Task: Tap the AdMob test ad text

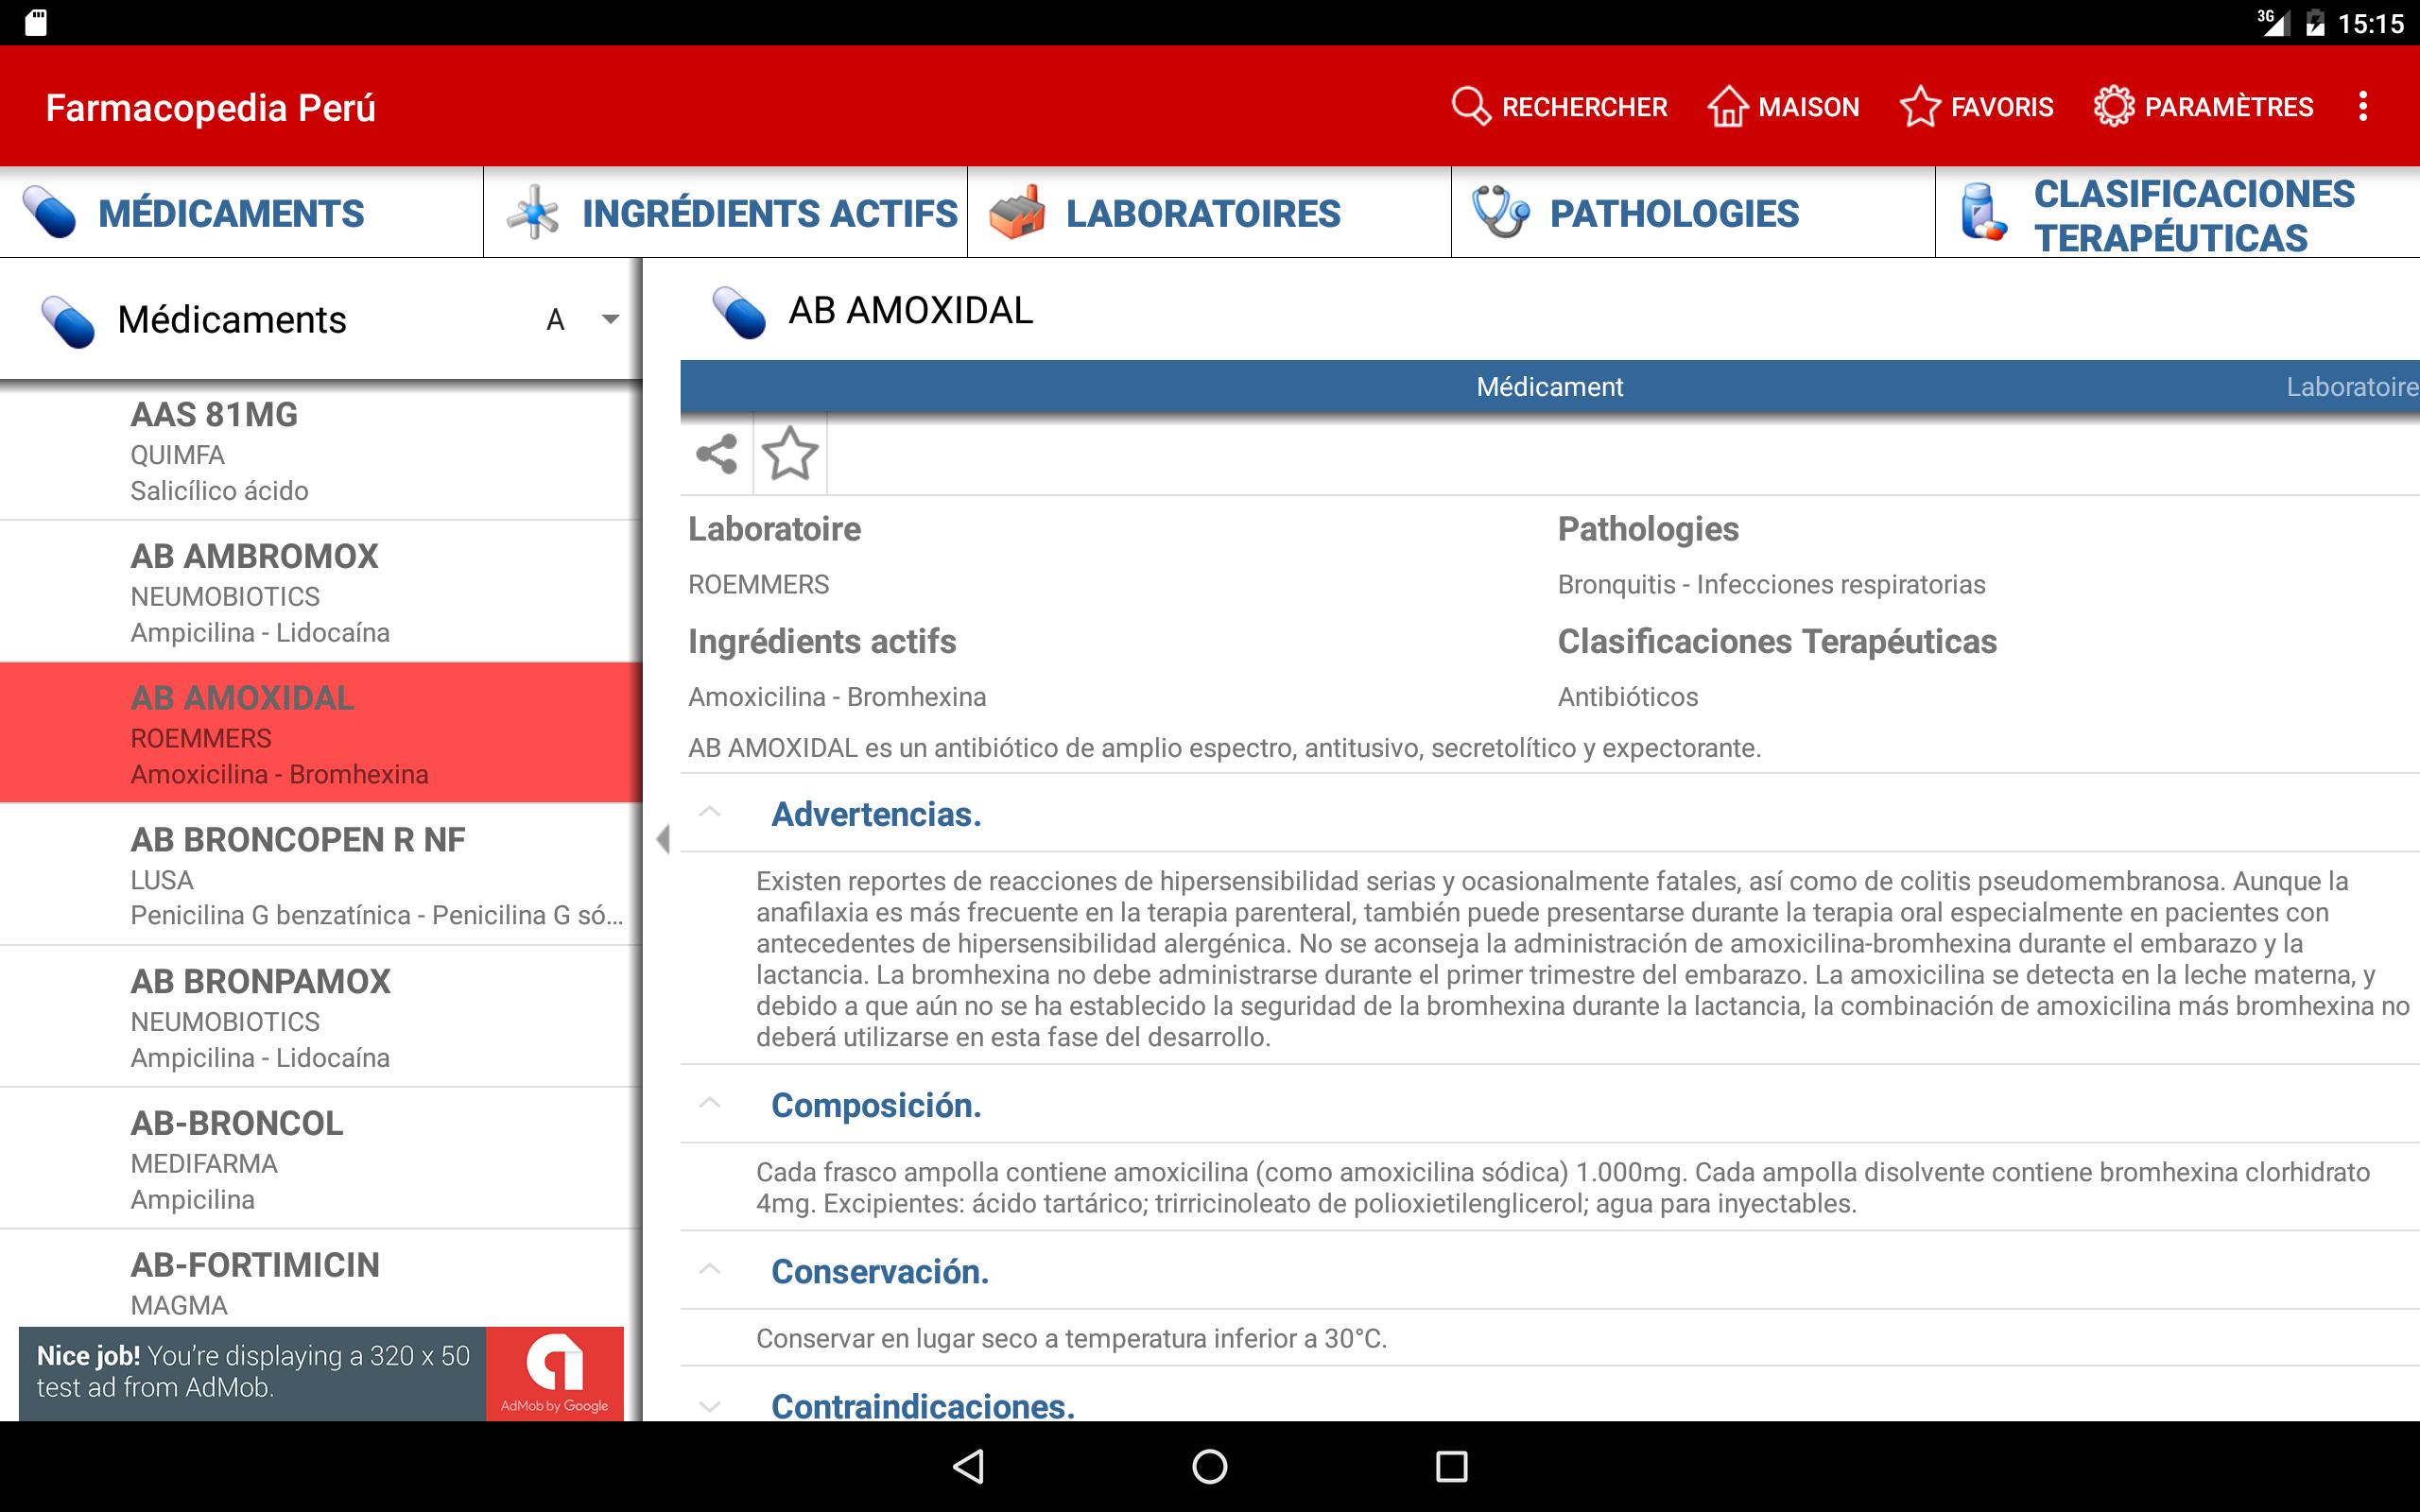Action: tap(253, 1372)
